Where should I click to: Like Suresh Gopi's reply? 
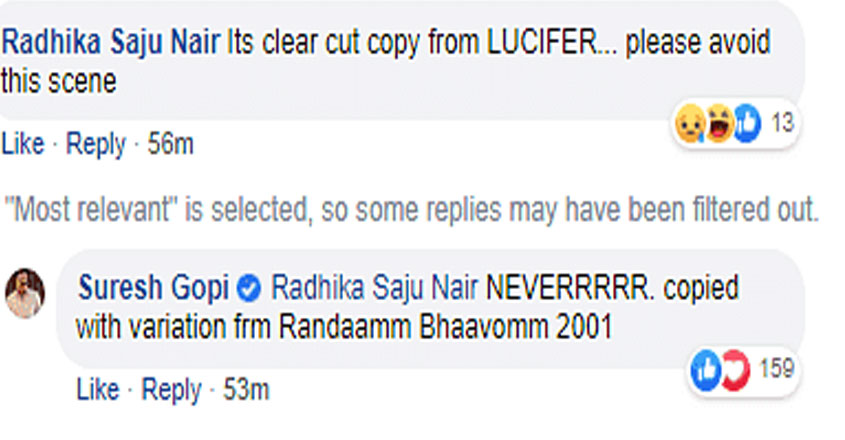[98, 389]
